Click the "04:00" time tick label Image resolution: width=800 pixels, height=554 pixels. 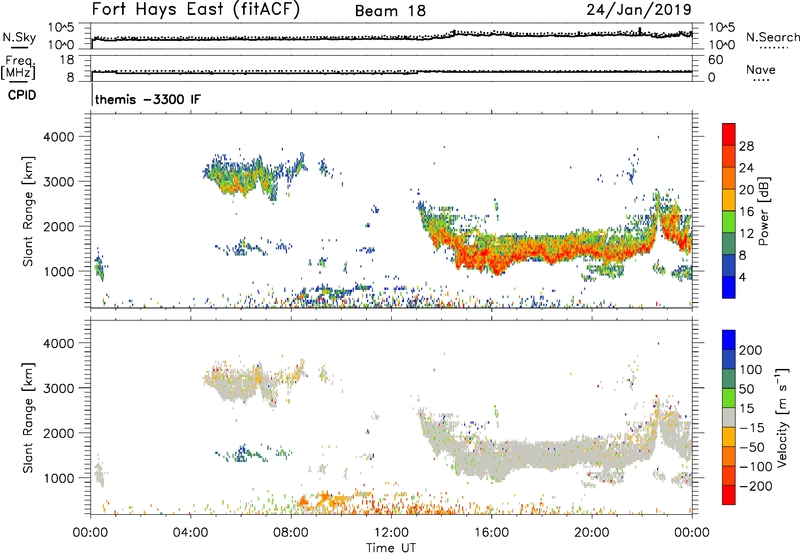click(x=190, y=533)
